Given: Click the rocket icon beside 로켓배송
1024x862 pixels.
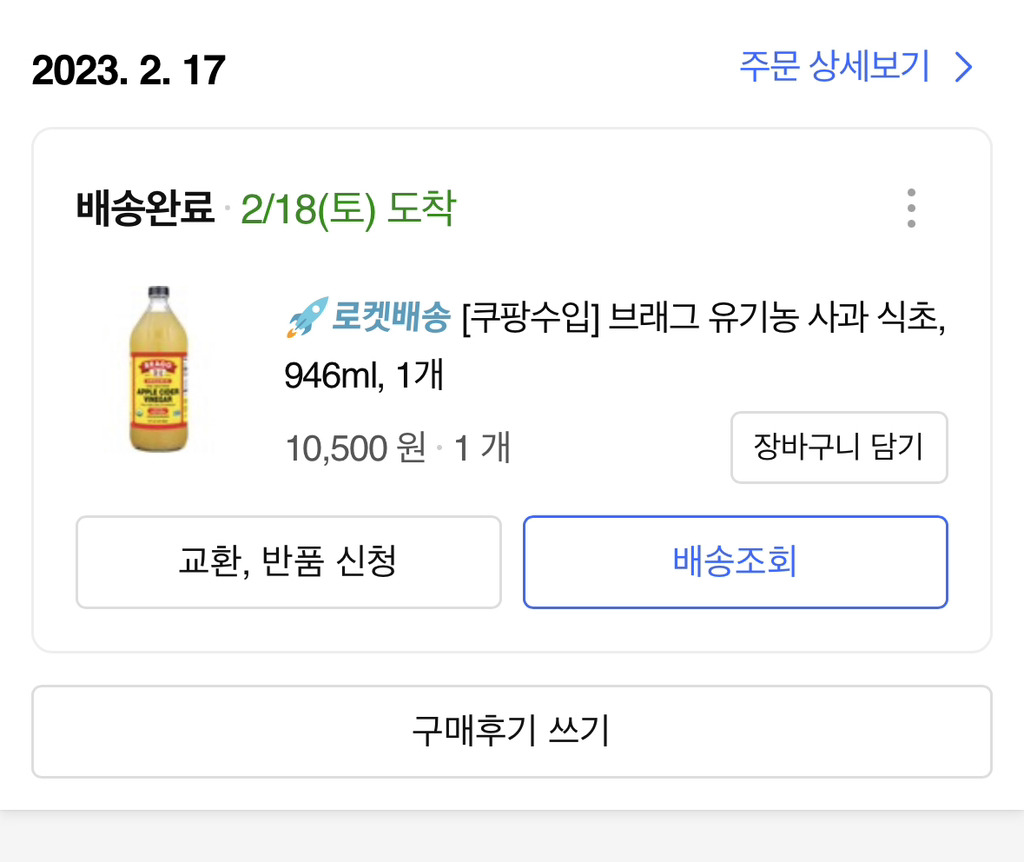Looking at the screenshot, I should (305, 316).
